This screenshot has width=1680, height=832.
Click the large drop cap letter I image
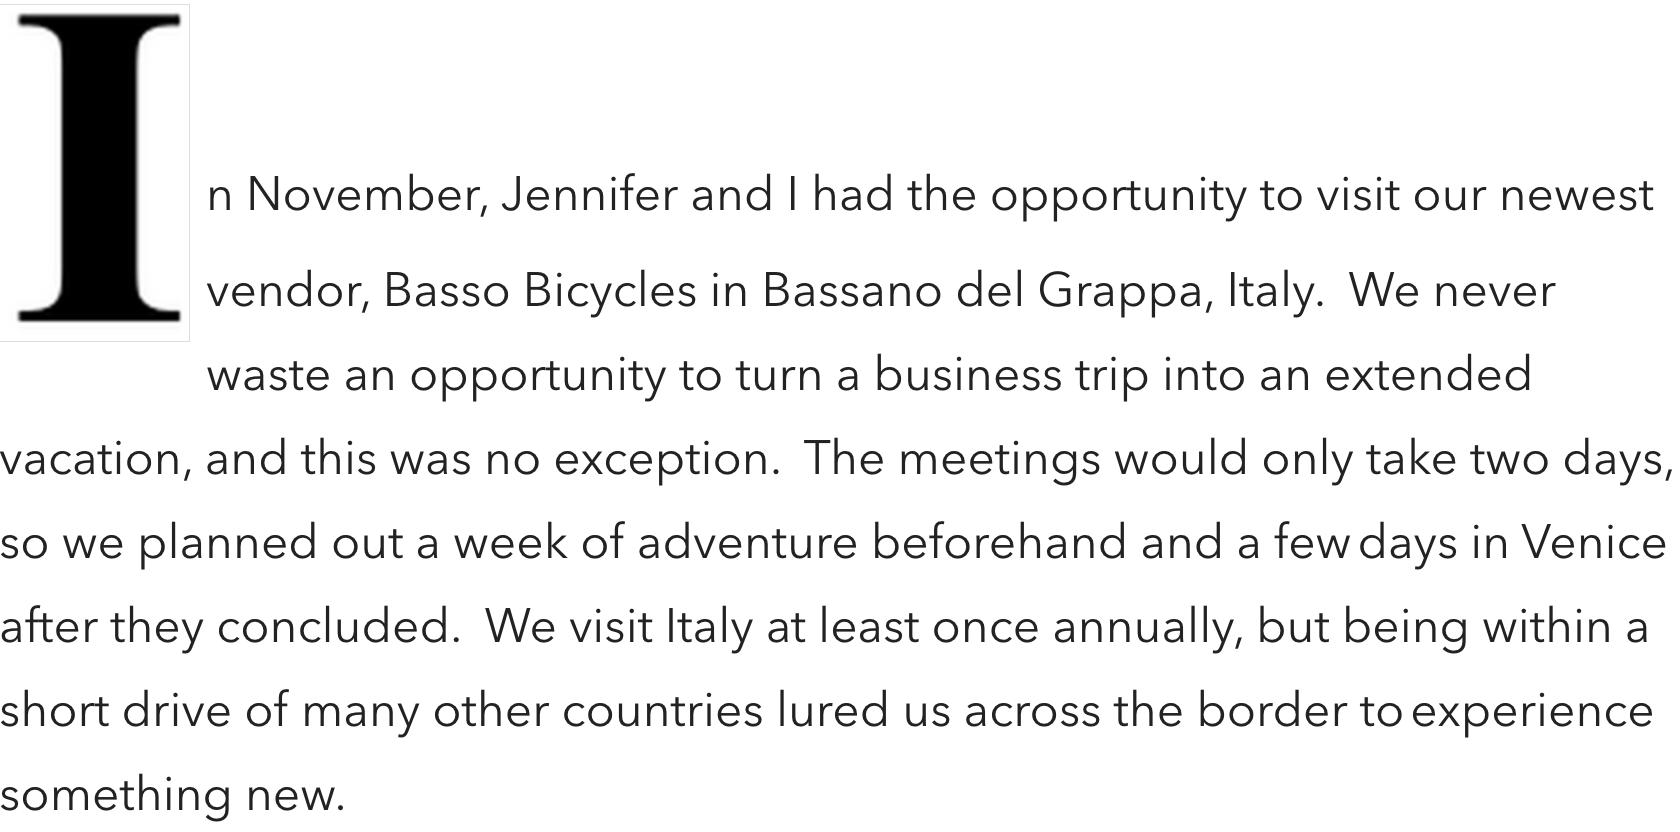(95, 172)
